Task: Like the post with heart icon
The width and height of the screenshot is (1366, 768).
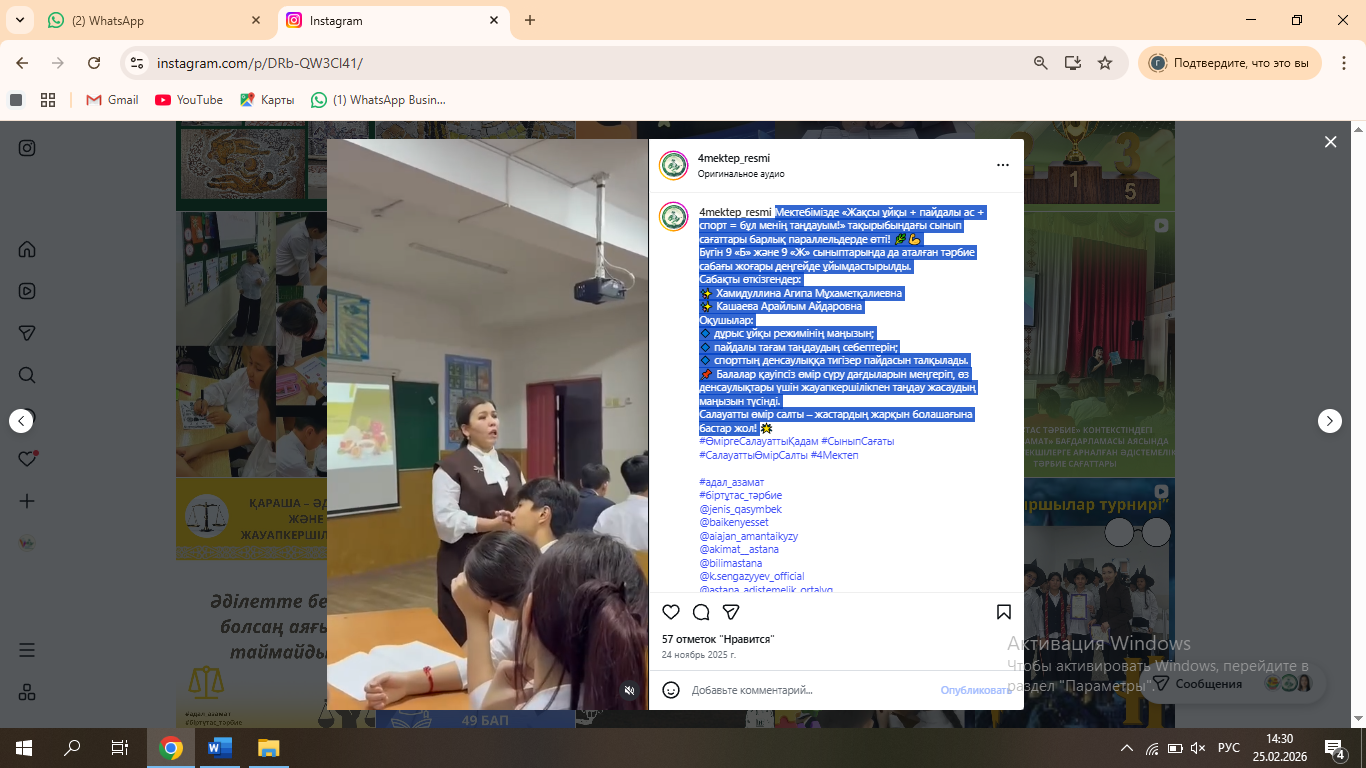Action: click(671, 612)
